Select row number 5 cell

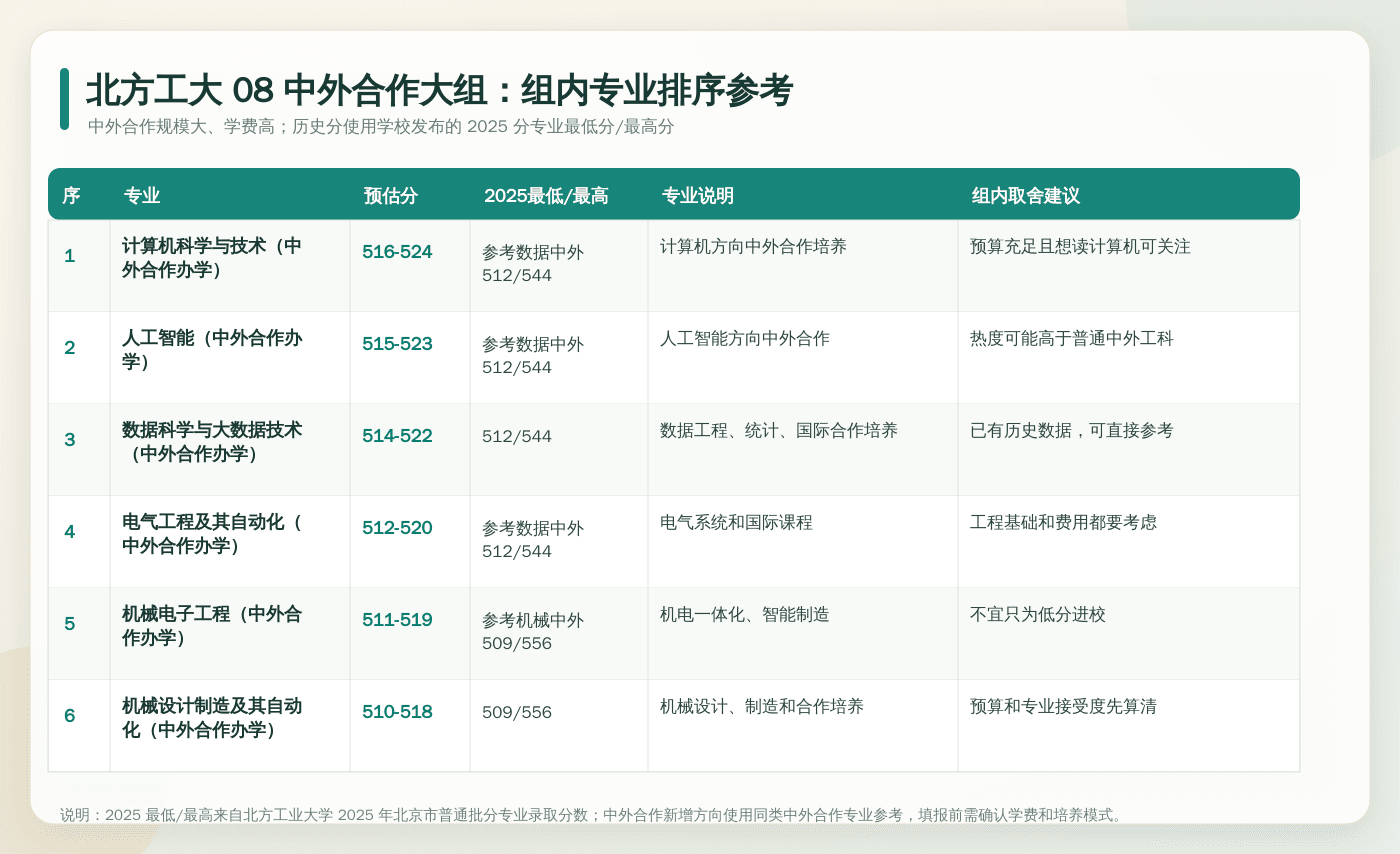(79, 634)
